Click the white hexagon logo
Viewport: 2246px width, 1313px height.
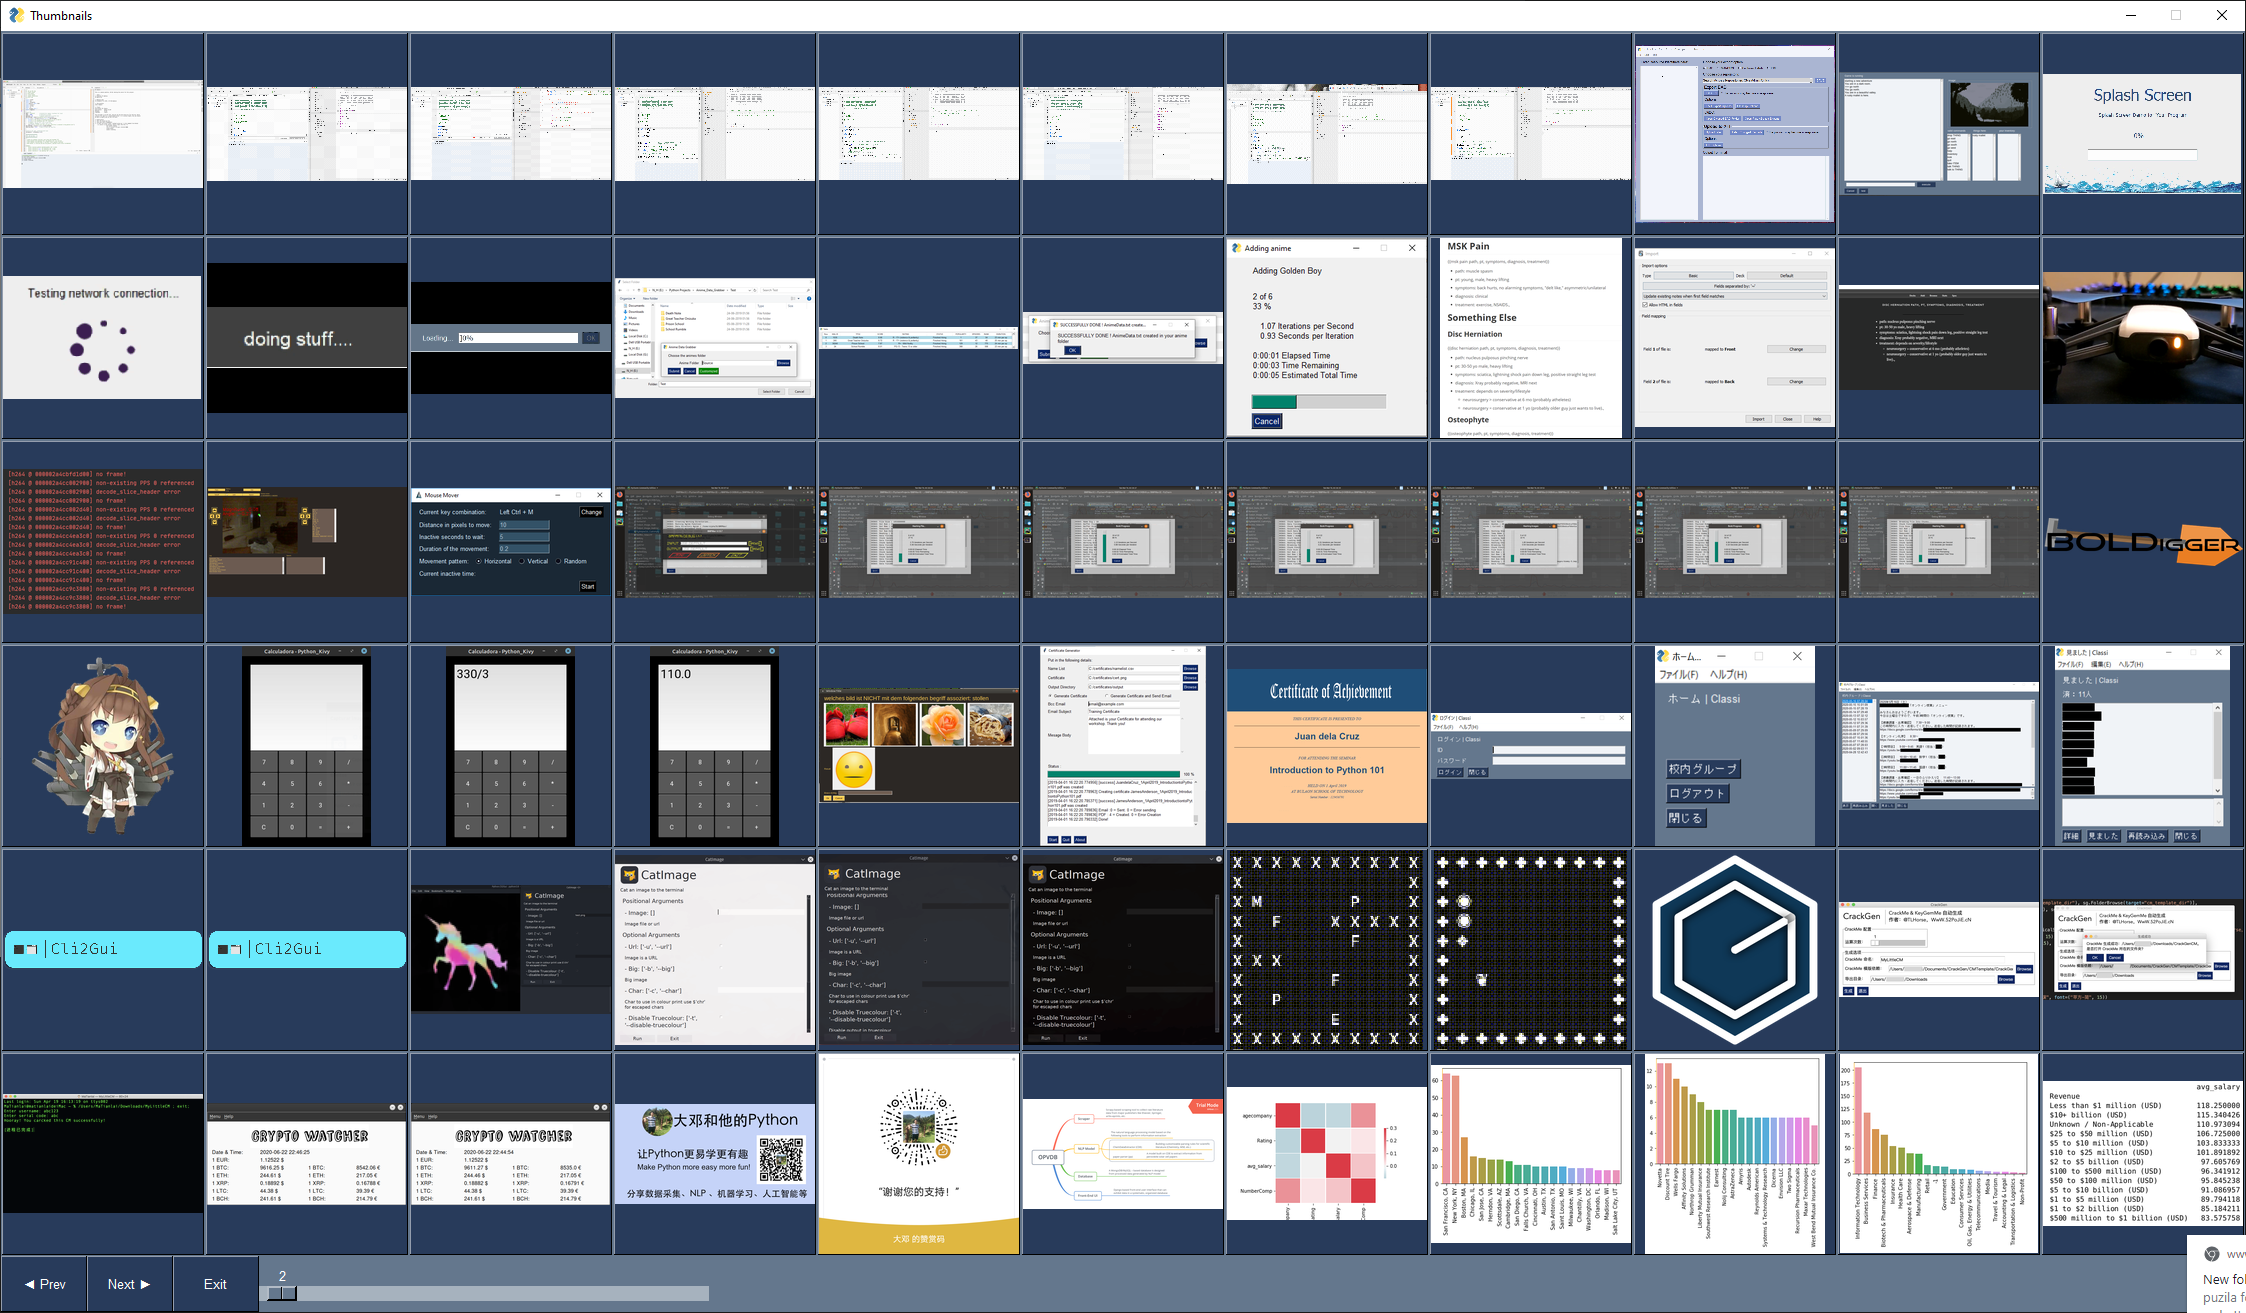[1733, 948]
